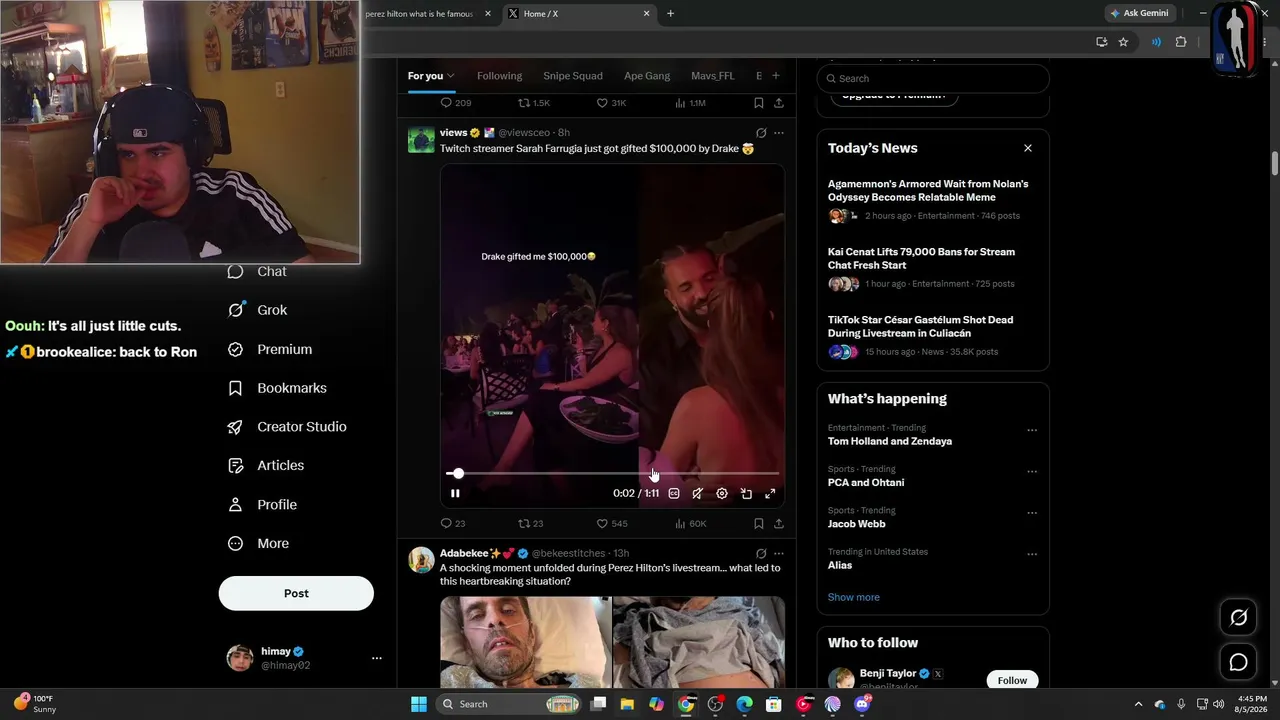Bookmark the views post about Drake
This screenshot has width=1280, height=720.
759,523
